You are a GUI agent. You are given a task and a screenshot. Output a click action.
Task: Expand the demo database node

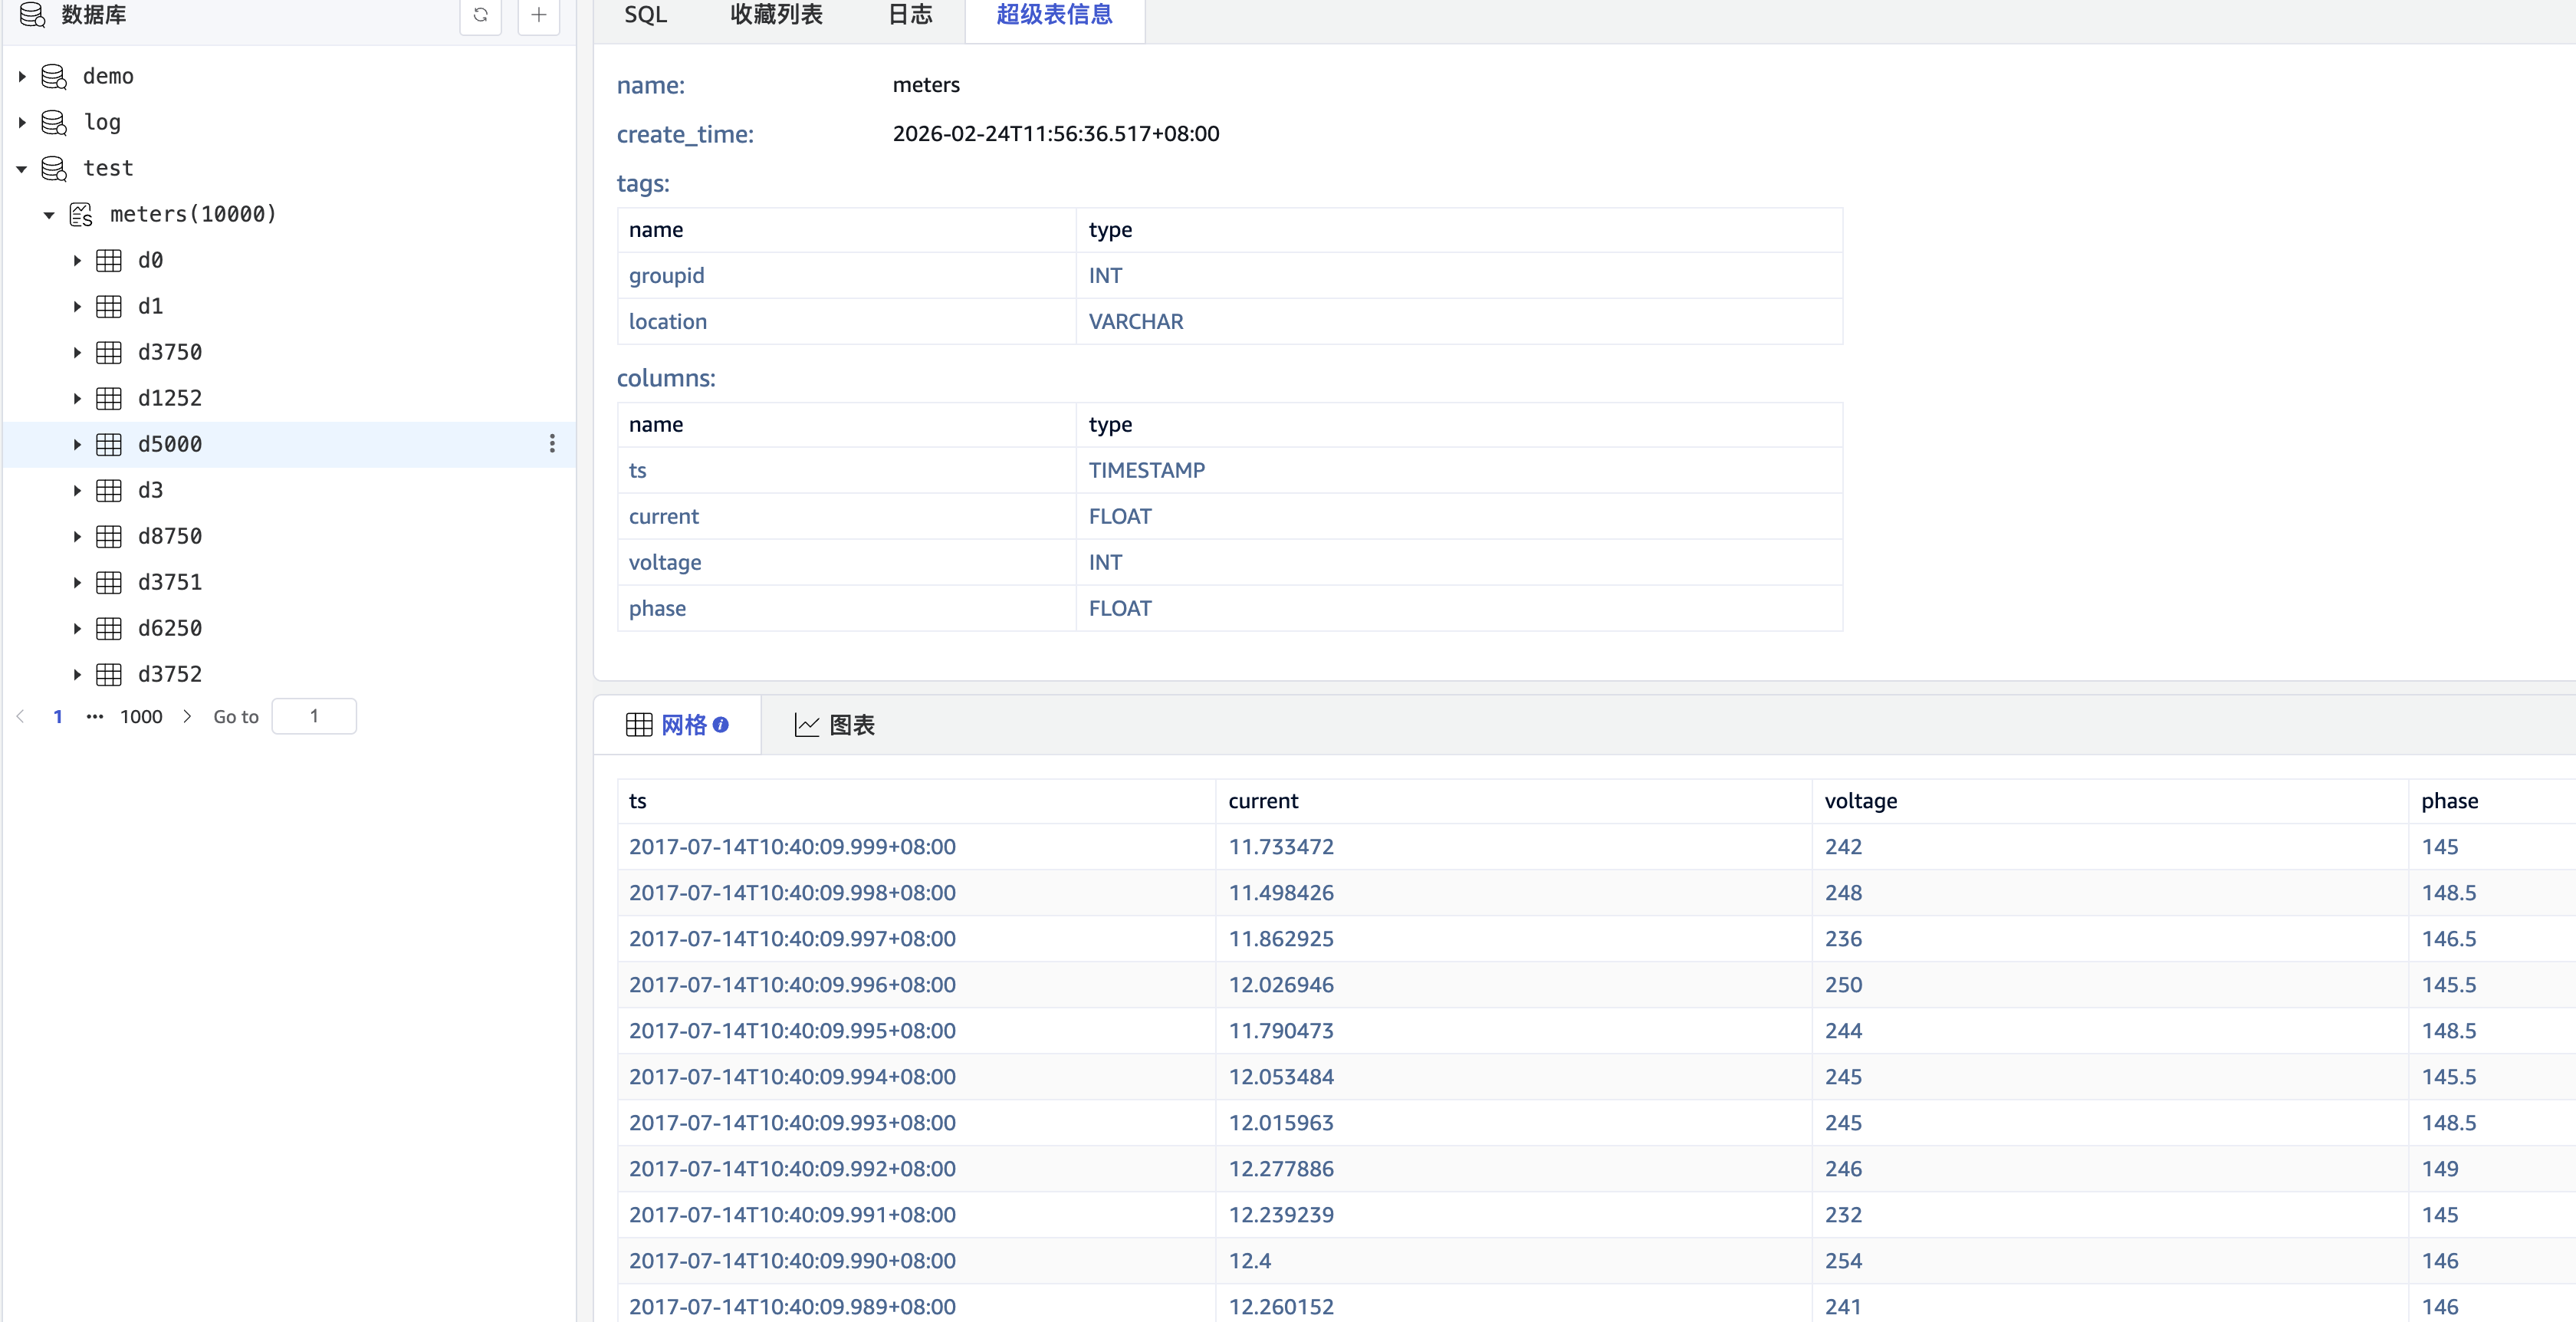(x=22, y=76)
